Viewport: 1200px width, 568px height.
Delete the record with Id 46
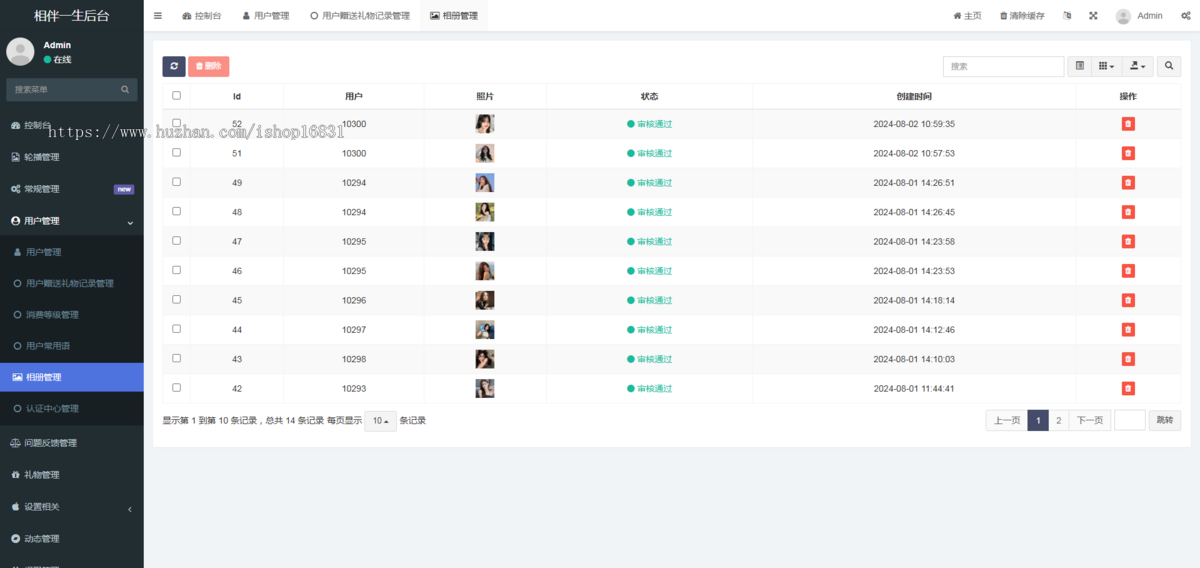tap(1128, 271)
